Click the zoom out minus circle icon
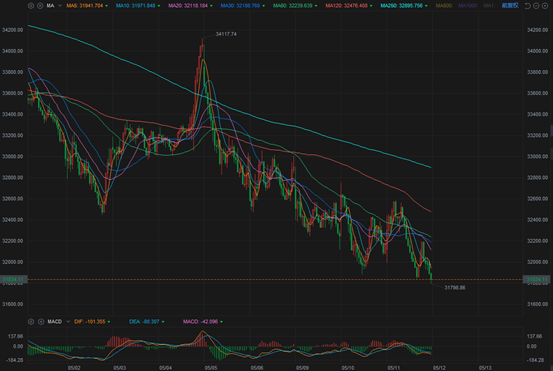The height and width of the screenshot is (371, 553). 536,6
